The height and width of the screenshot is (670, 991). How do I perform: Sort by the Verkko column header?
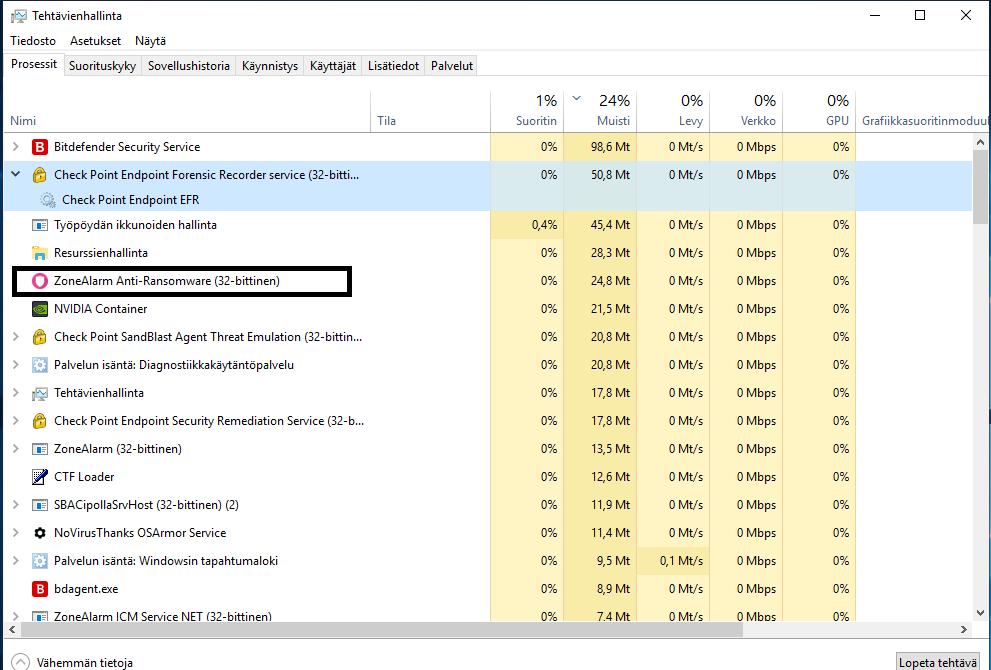point(746,112)
